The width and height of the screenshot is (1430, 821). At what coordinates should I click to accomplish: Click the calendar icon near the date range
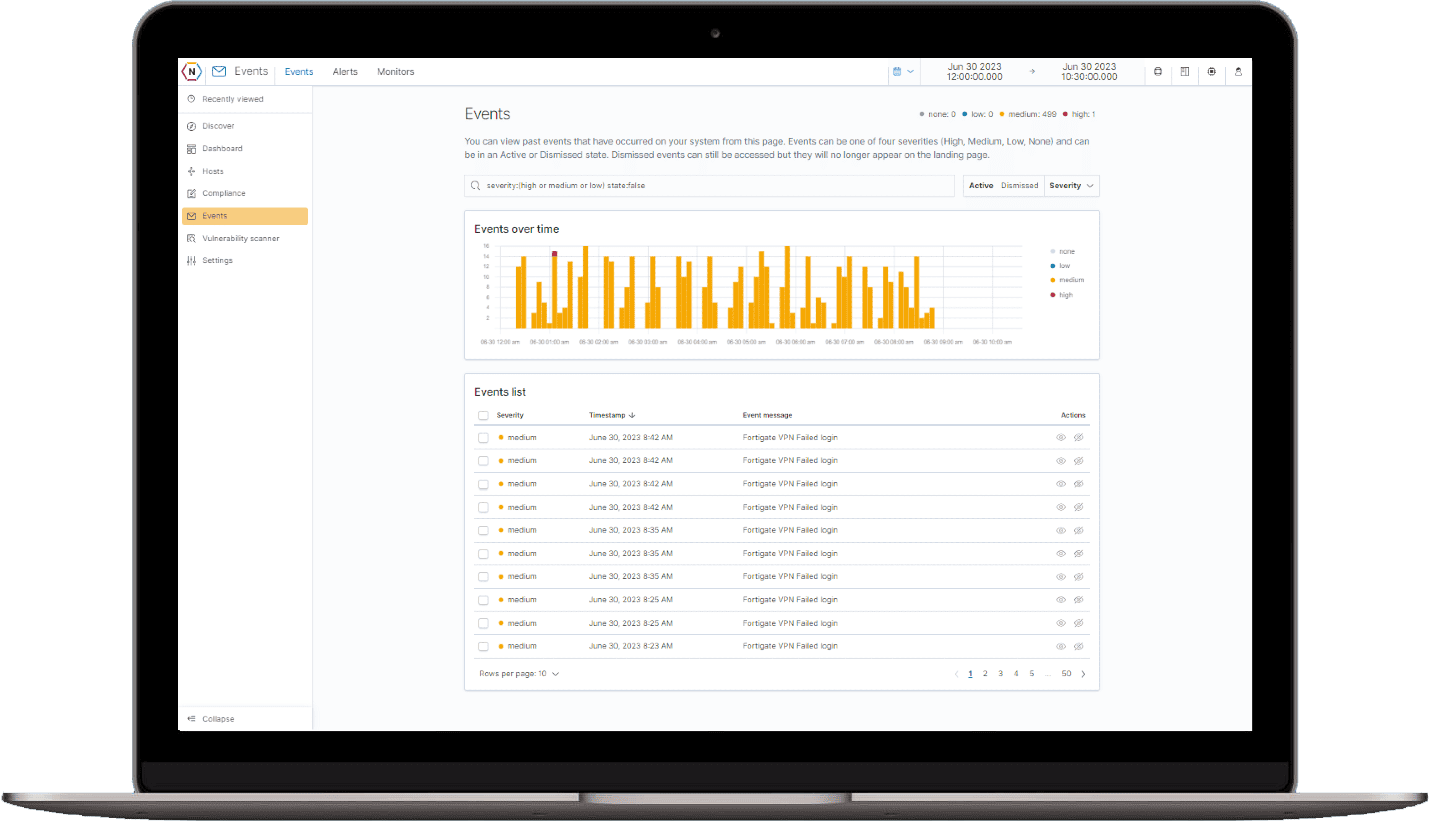click(x=897, y=71)
